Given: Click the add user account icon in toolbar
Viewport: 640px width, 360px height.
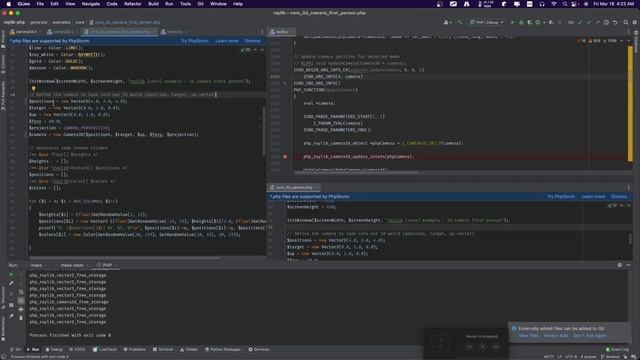Looking at the screenshot, I should click(x=447, y=22).
